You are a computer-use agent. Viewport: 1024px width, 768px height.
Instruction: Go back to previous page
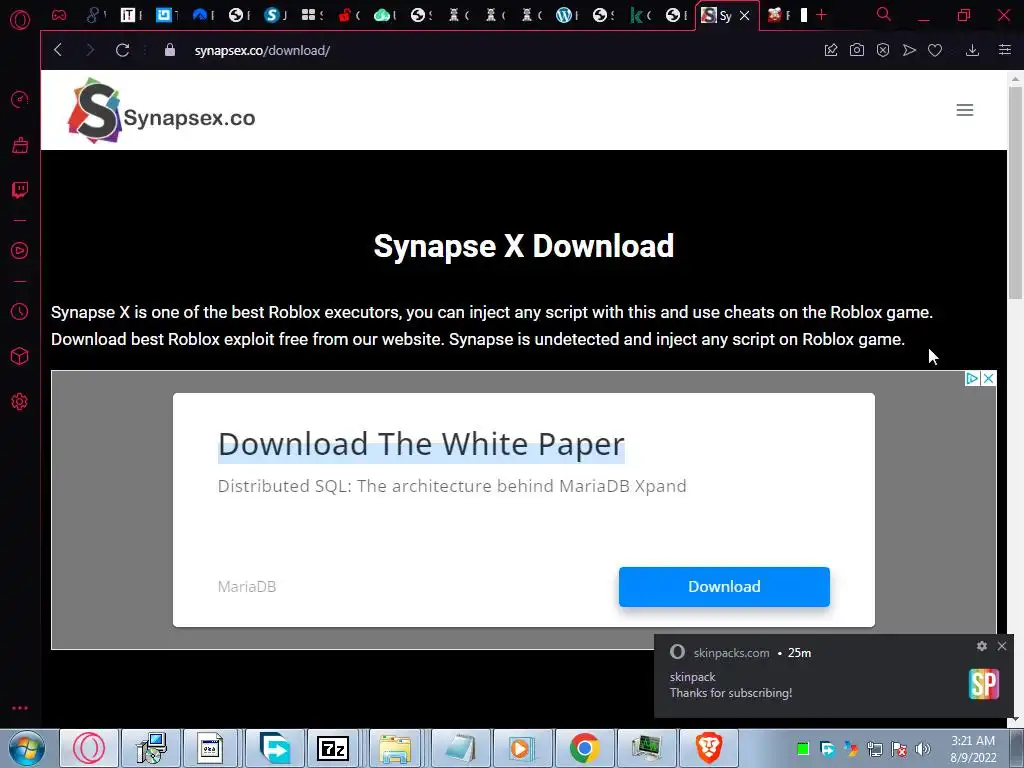pos(58,50)
